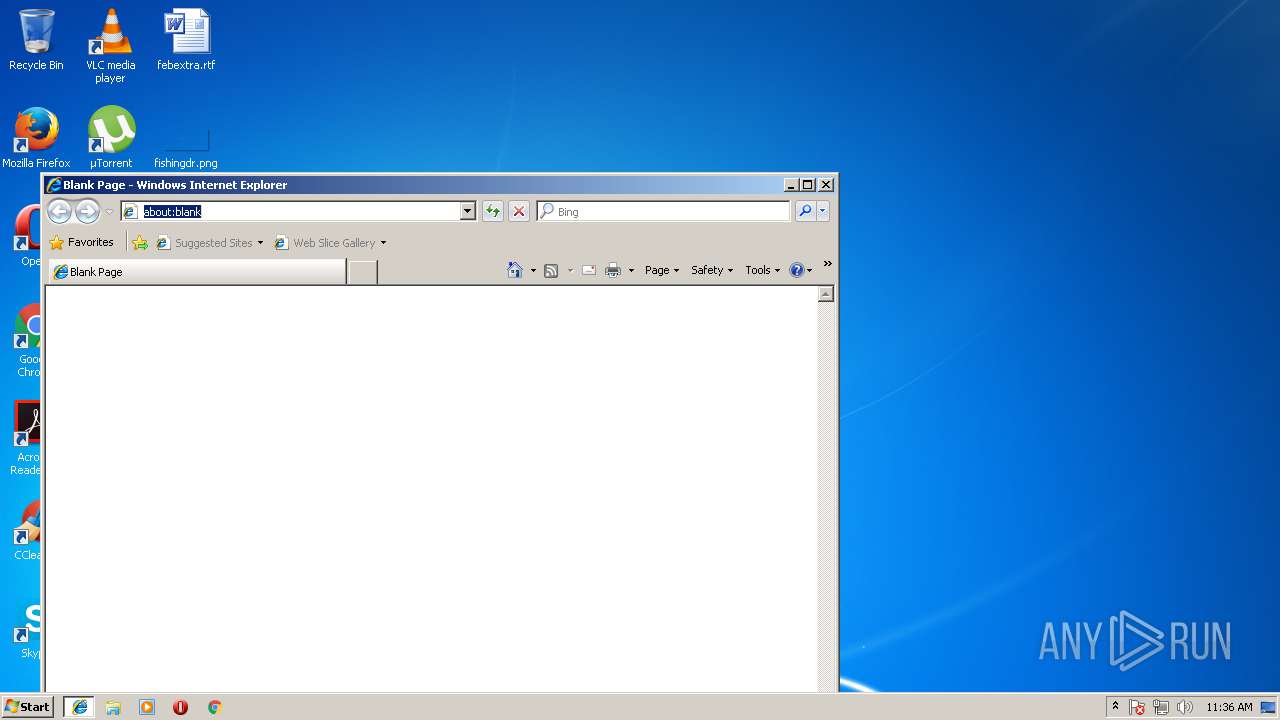Open a new tab
1280x720 pixels.
pos(362,272)
